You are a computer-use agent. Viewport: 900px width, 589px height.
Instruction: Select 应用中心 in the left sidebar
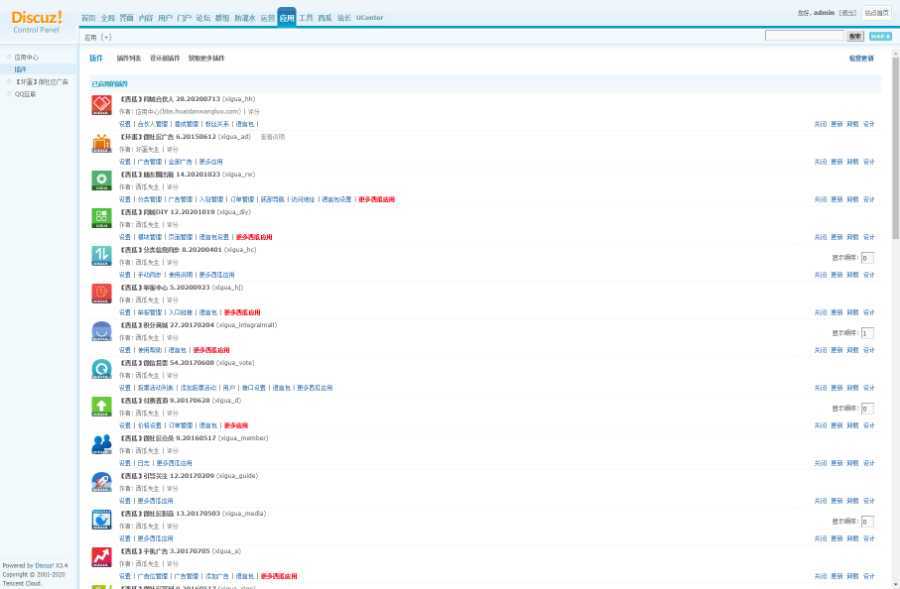click(x=27, y=57)
